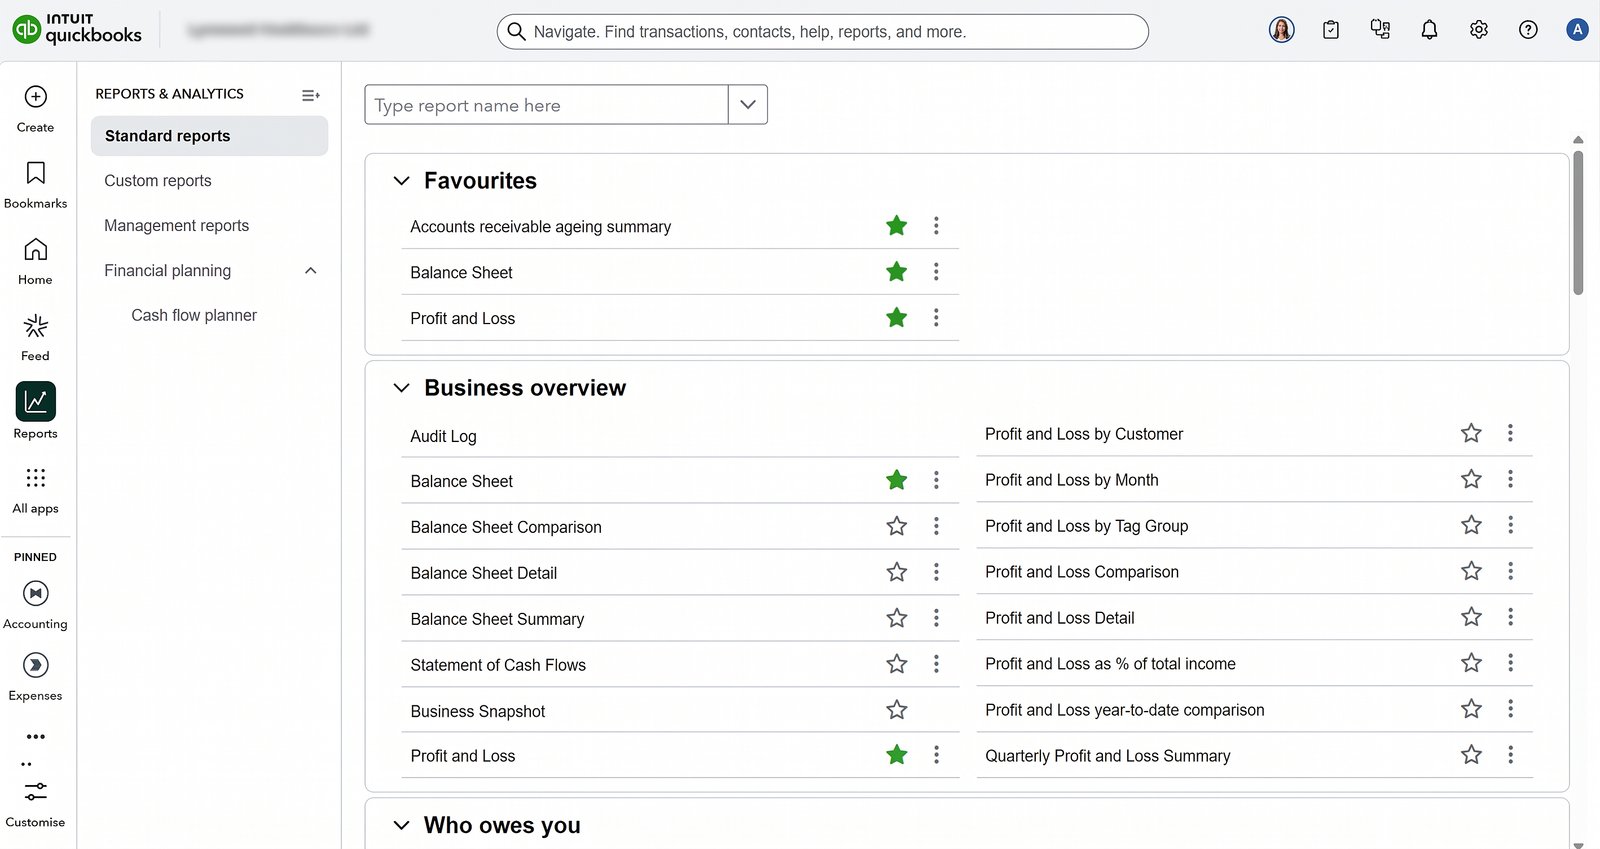
Task: Open Profit and Loss year-to-date comparison report
Action: click(1125, 710)
